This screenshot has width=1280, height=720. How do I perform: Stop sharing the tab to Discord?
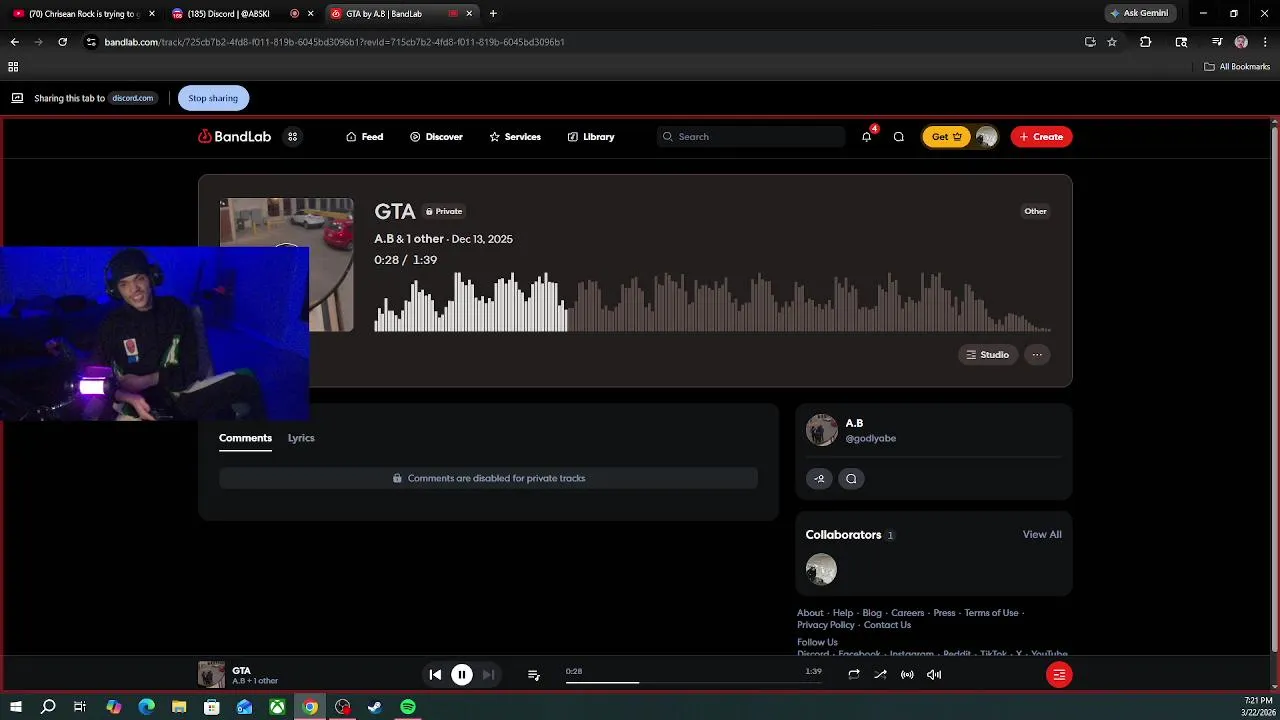click(213, 98)
